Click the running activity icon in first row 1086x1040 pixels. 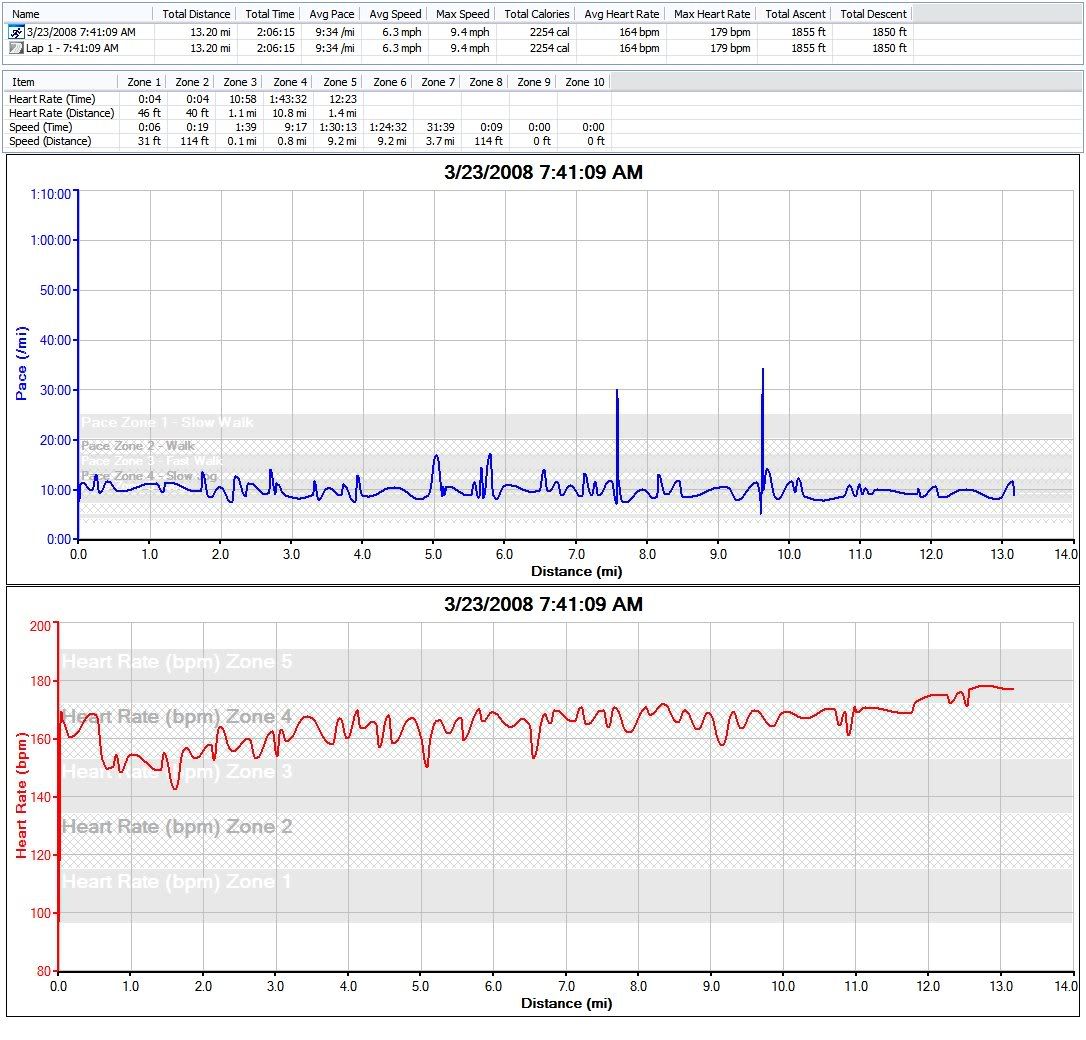pos(16,32)
